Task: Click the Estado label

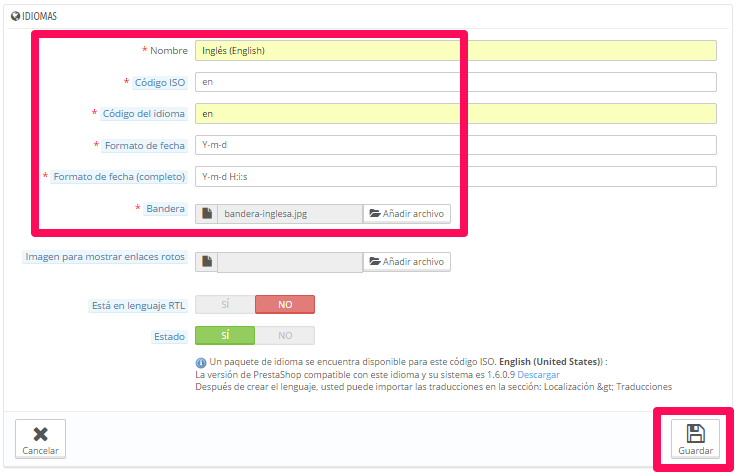Action: pyautogui.click(x=169, y=337)
